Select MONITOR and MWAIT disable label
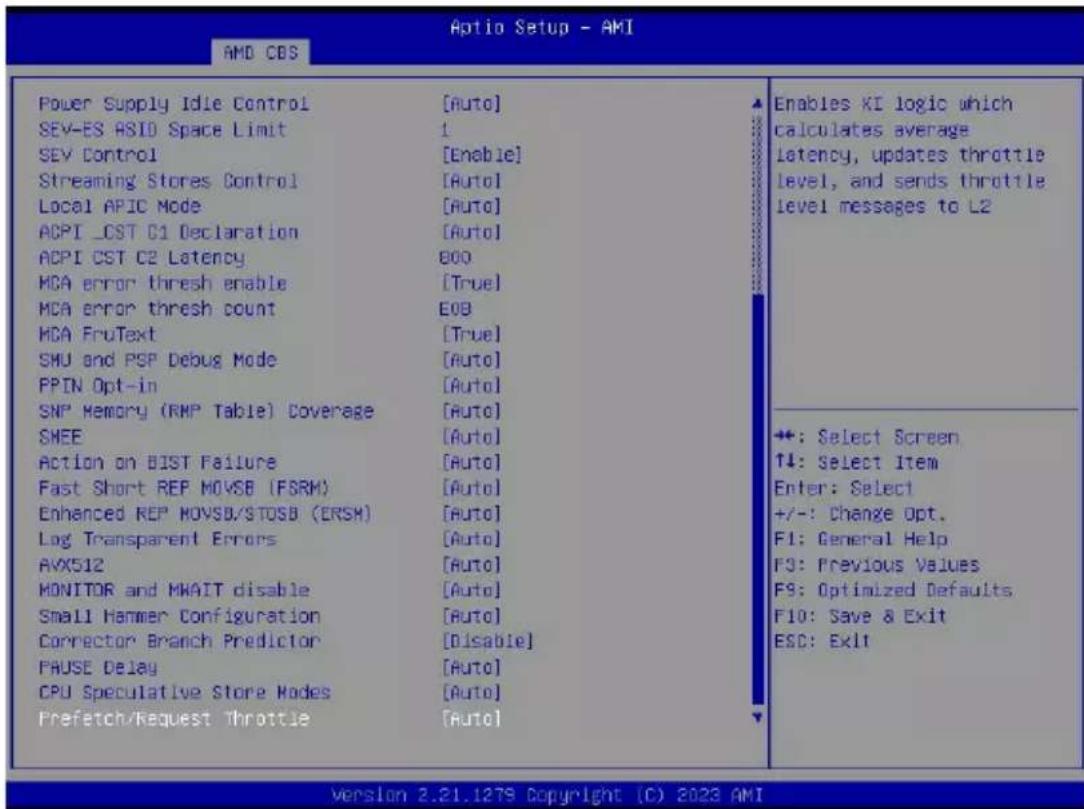The image size is (1084, 809). (174, 590)
